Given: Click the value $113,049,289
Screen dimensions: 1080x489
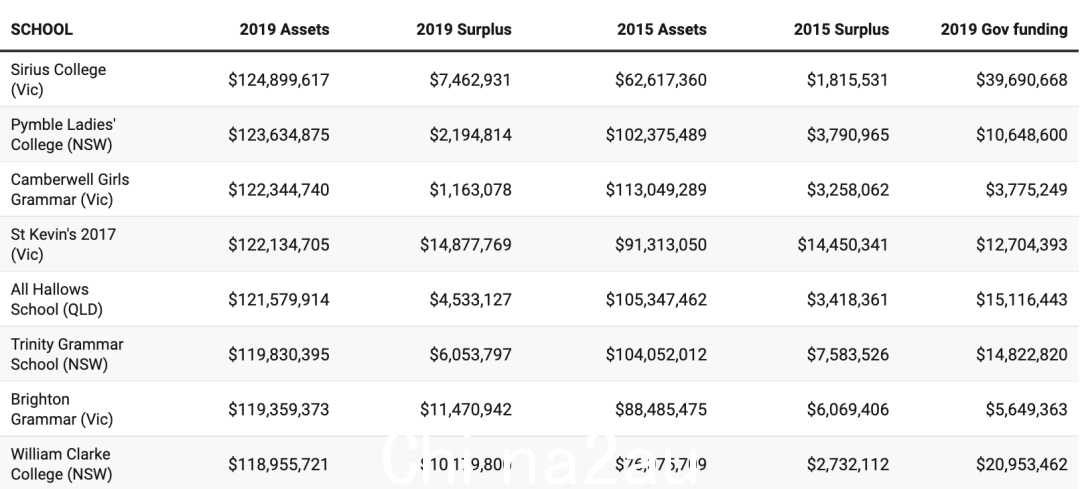Looking at the screenshot, I should click(x=656, y=190).
